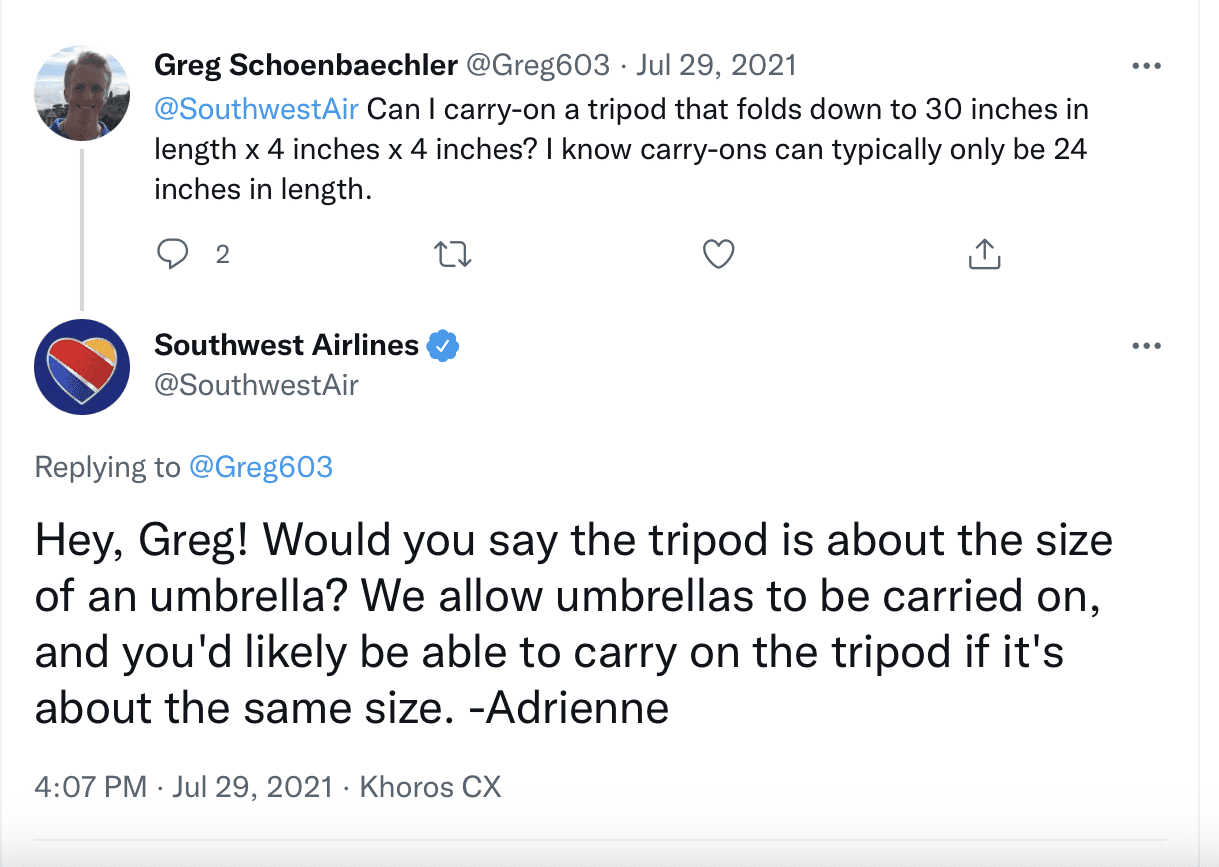This screenshot has height=867, width=1219.
Task: Click the blue verified badge next to Southwest Airlines
Action: pyautogui.click(x=443, y=346)
